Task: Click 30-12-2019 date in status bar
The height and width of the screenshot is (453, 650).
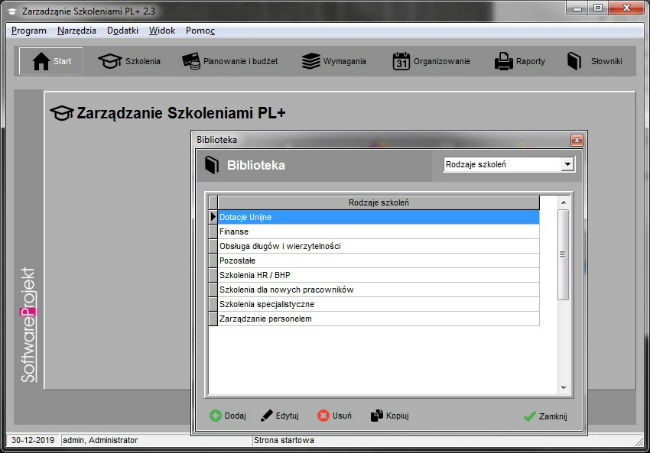Action: (x=33, y=440)
